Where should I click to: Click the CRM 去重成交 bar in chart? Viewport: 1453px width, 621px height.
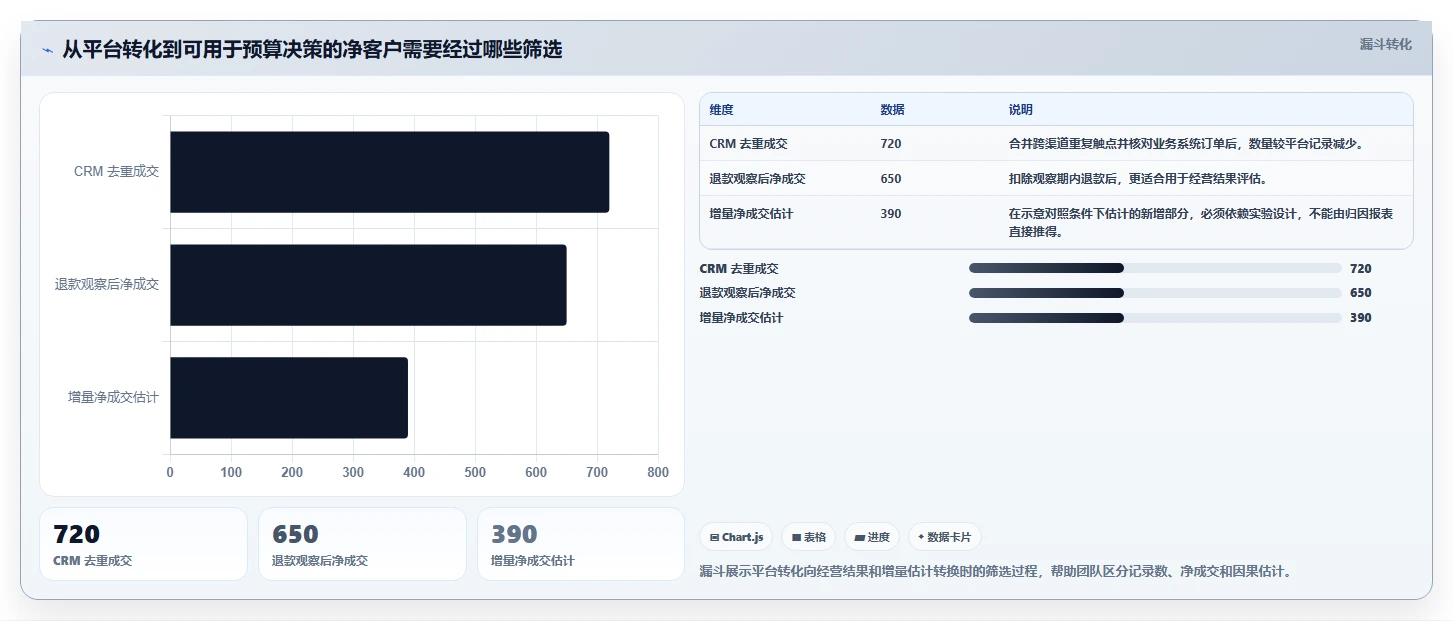tap(389, 172)
